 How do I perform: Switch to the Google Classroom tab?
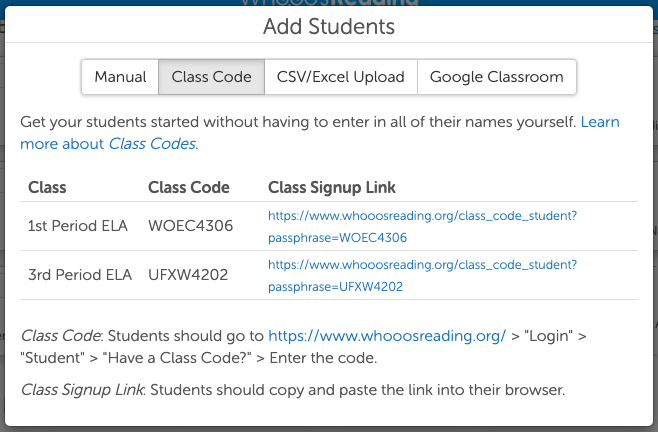(497, 77)
